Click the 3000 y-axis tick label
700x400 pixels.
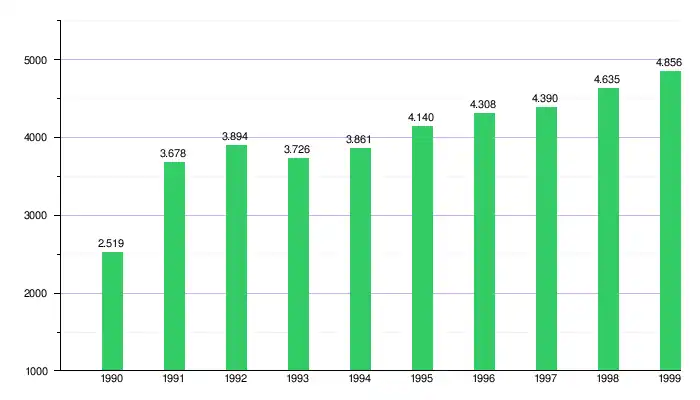36,216
